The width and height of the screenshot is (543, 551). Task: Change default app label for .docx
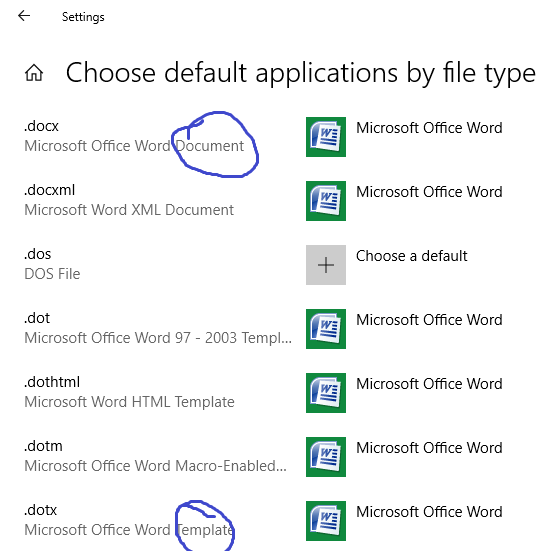[x=429, y=128]
